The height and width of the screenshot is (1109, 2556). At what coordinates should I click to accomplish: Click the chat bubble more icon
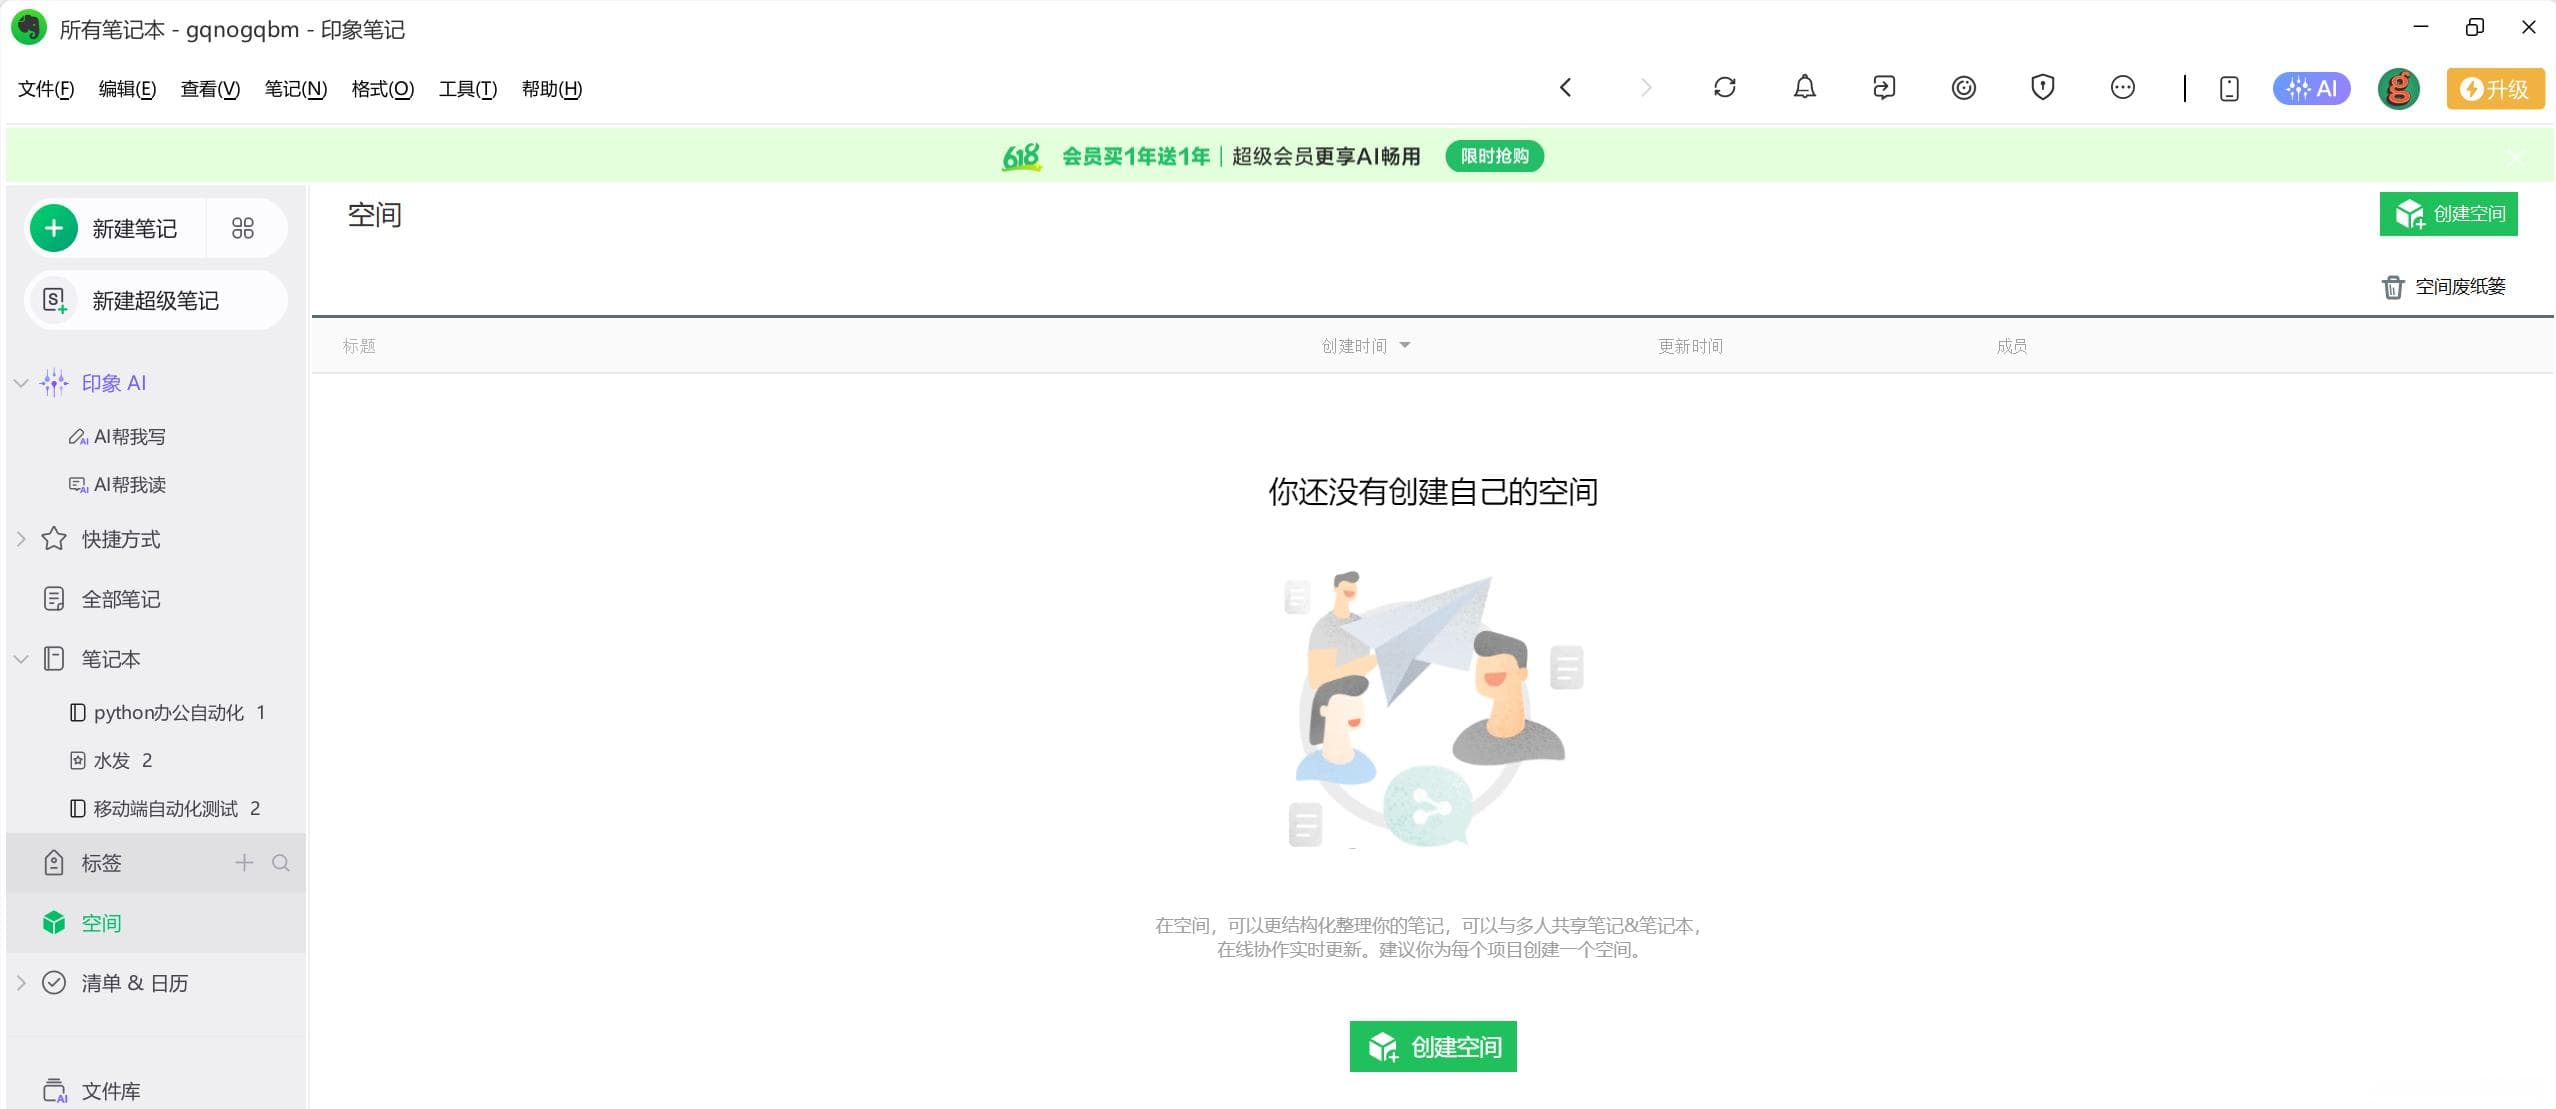[2123, 88]
